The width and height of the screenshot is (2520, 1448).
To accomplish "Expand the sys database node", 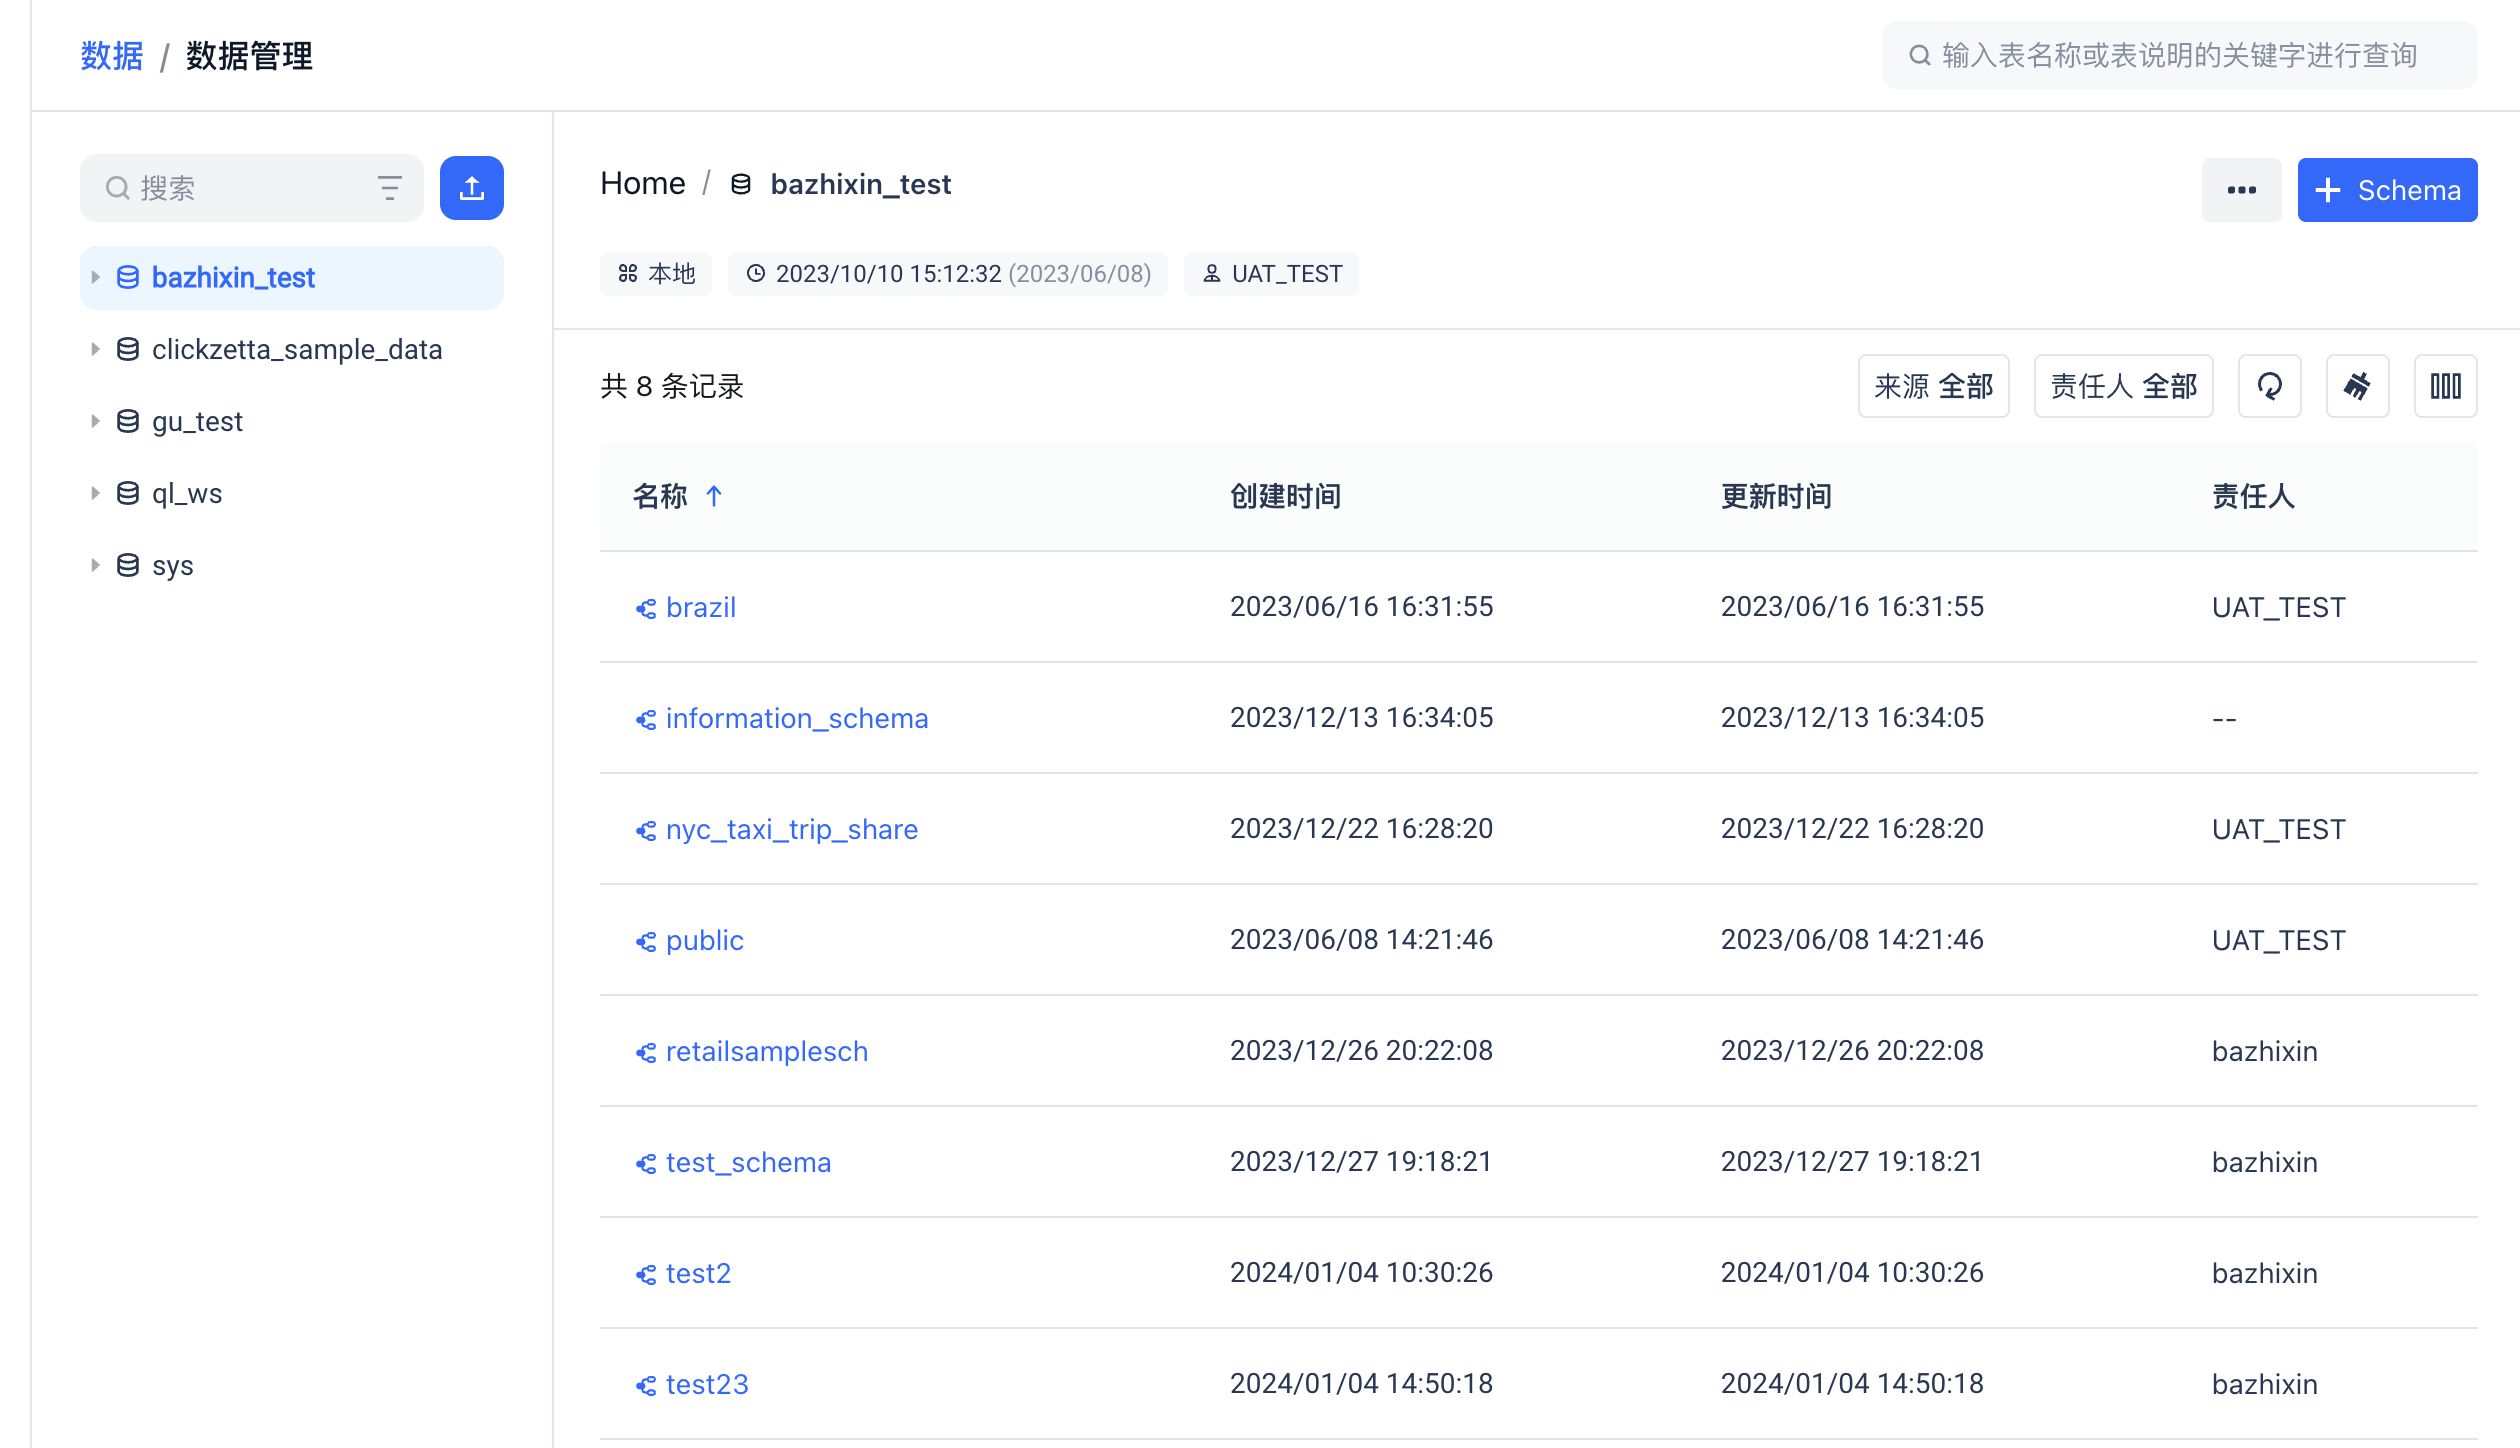I will pos(95,565).
